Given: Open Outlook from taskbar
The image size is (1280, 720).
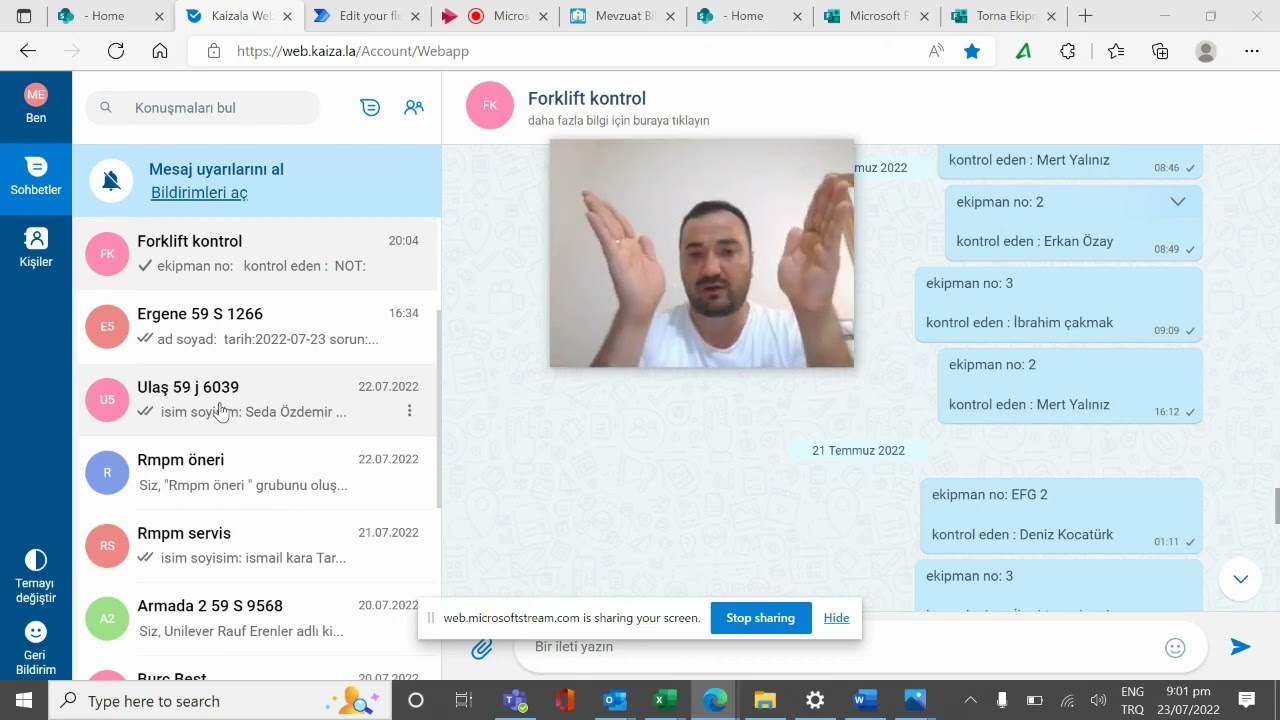Looking at the screenshot, I should coord(613,700).
